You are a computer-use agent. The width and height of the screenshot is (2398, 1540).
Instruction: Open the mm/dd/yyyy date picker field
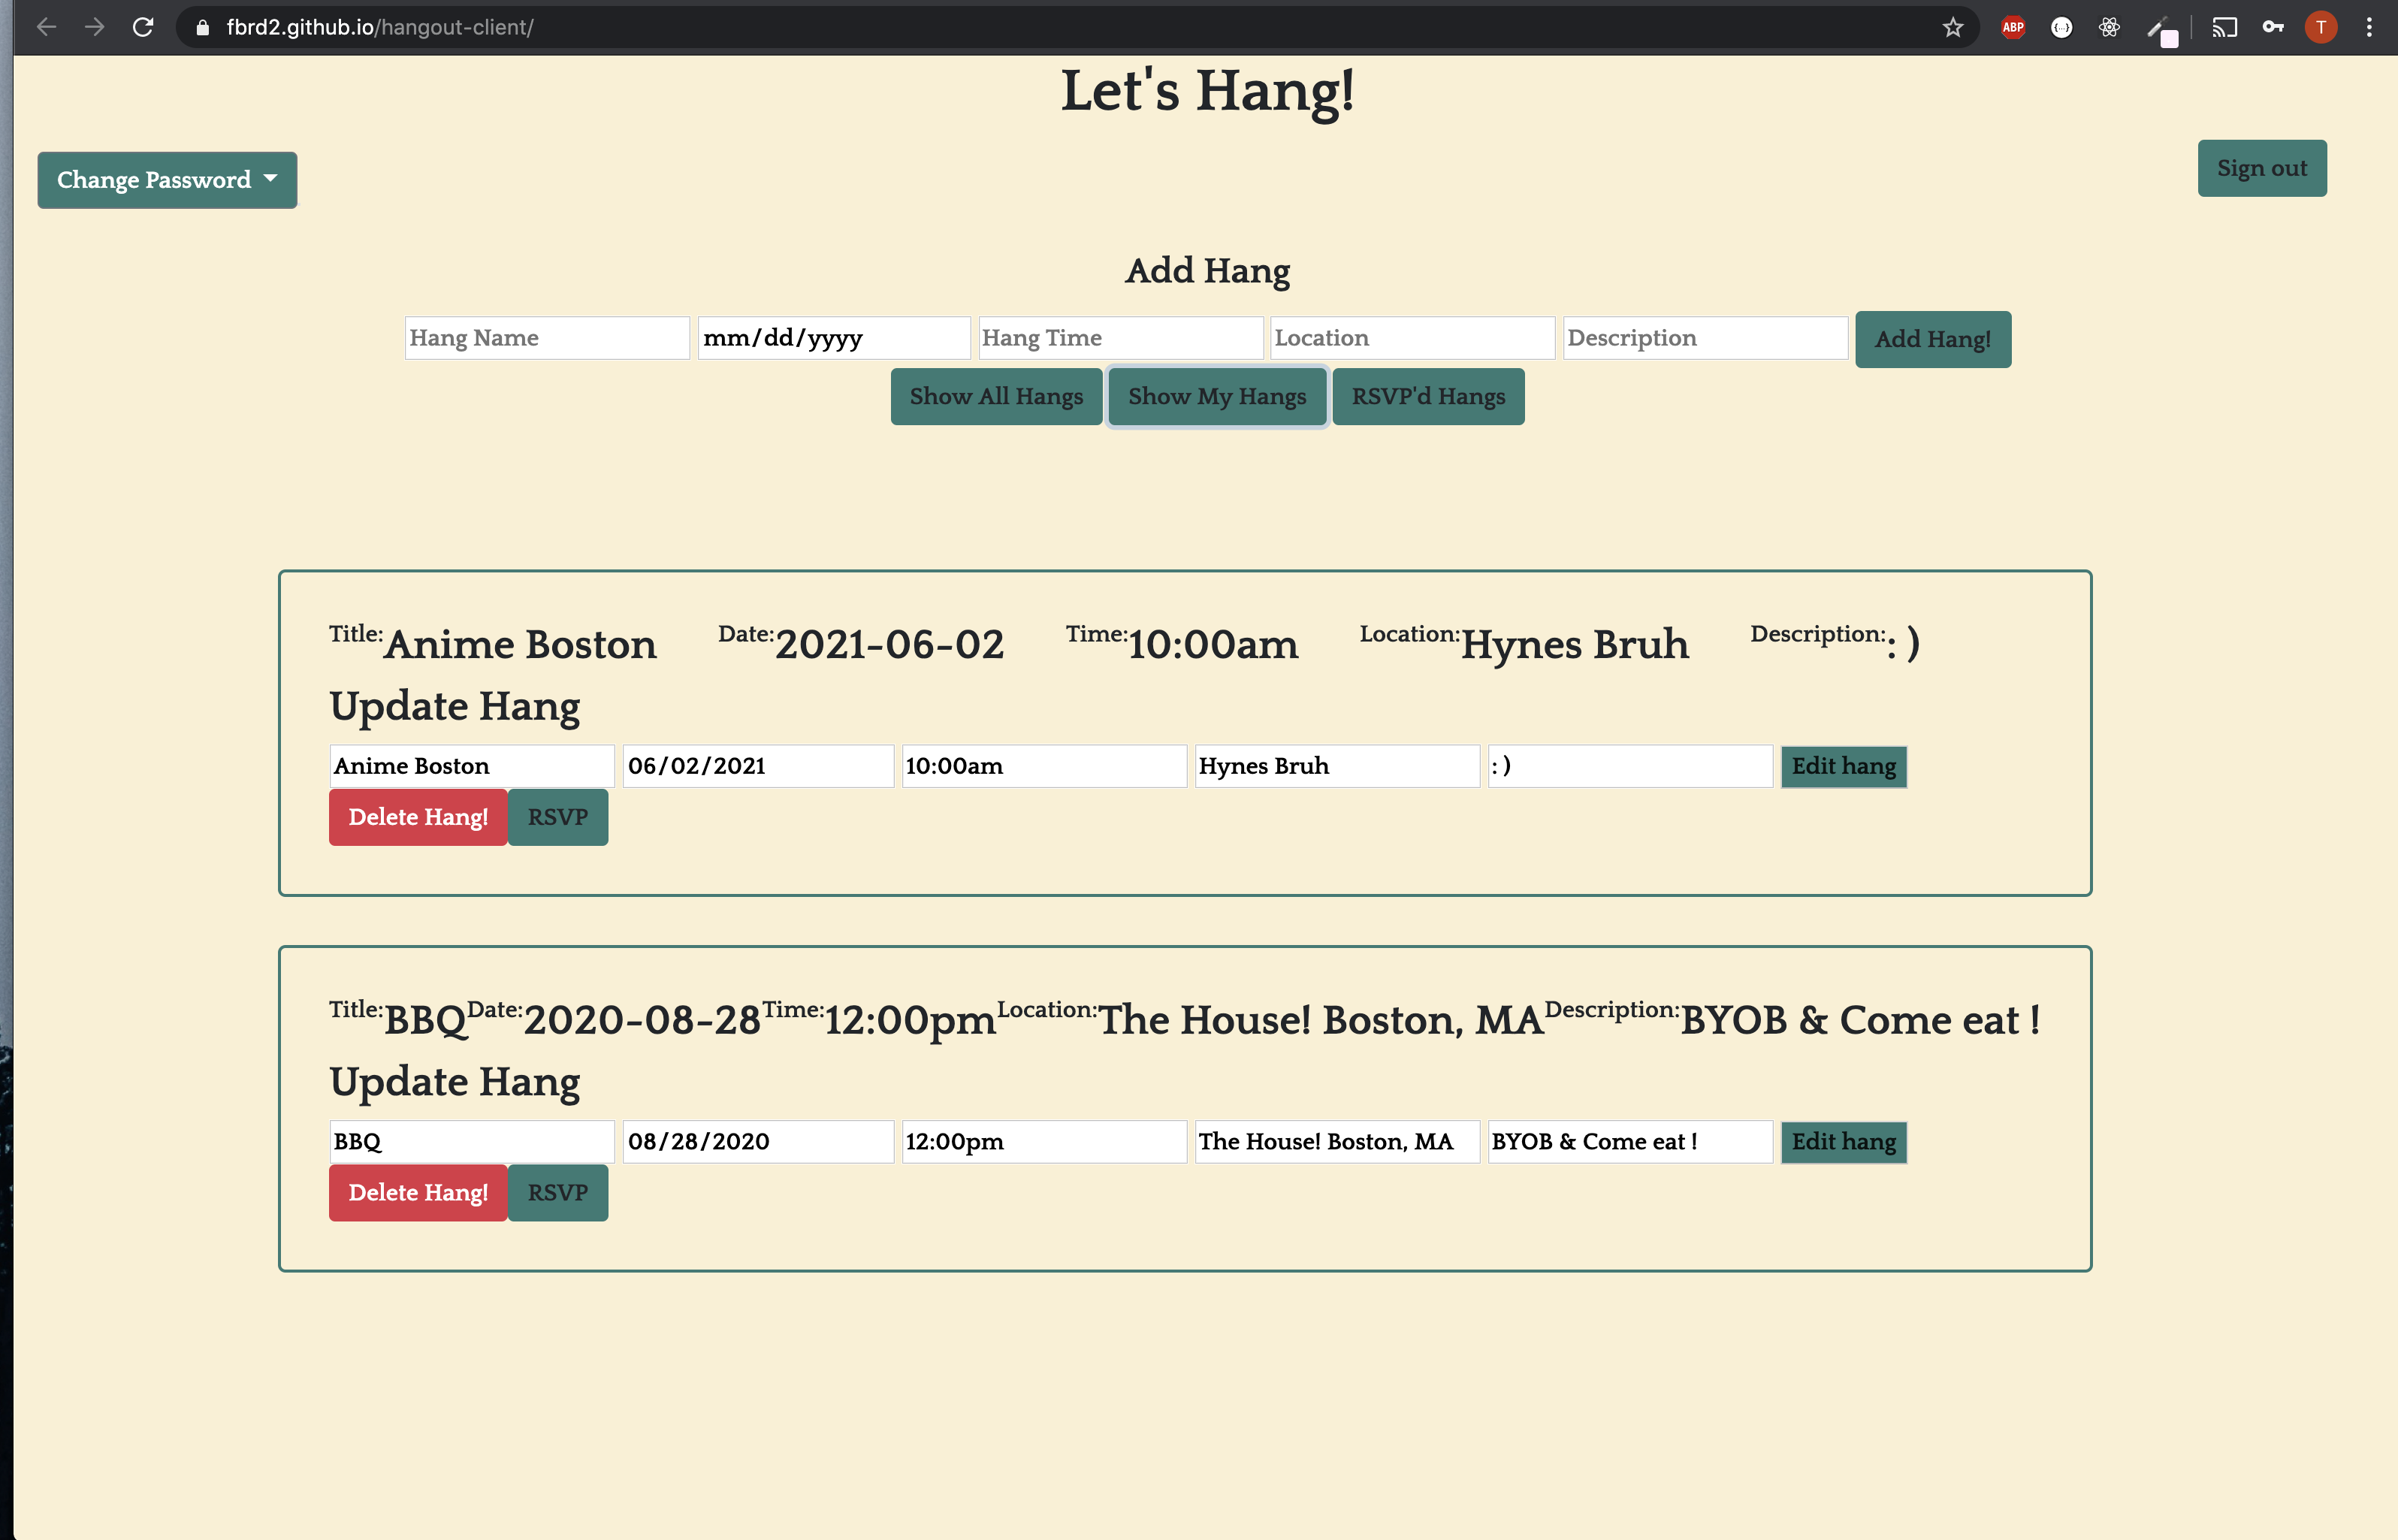[833, 337]
